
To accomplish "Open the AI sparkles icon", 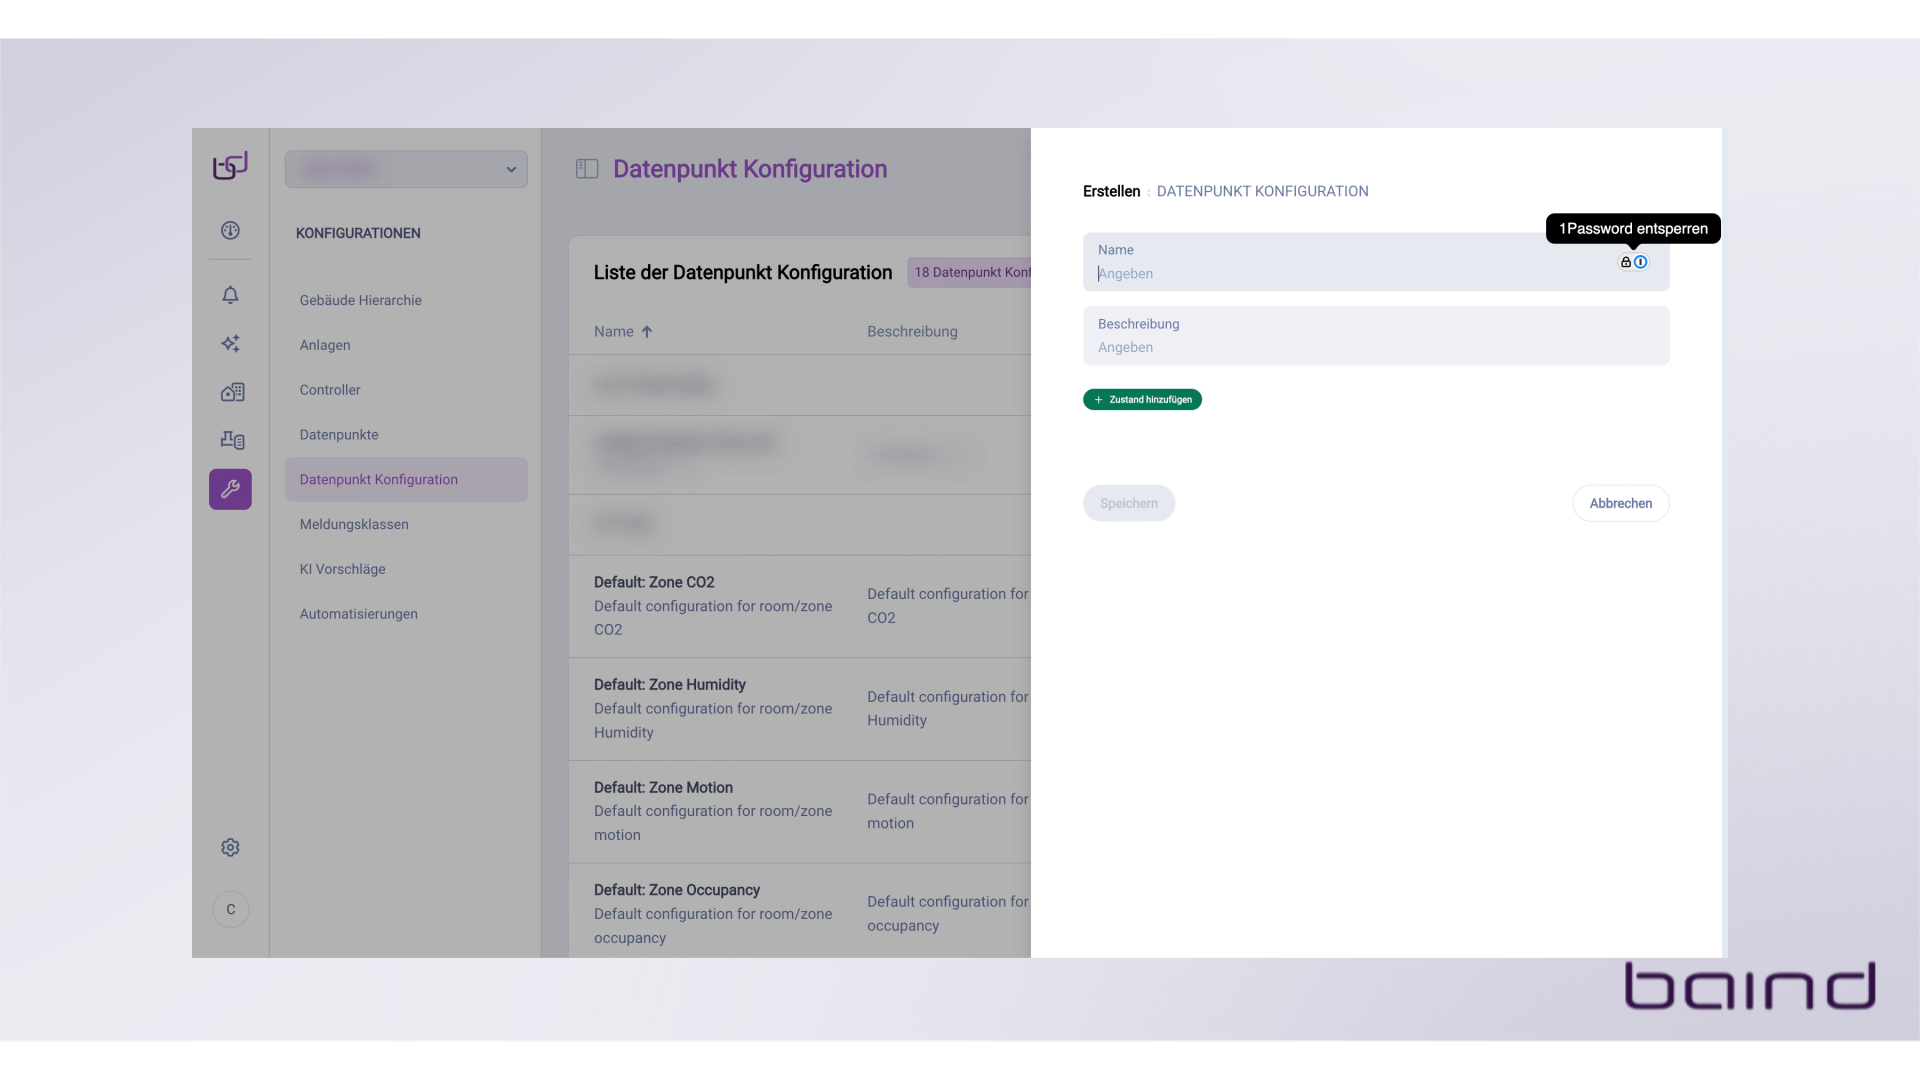I will 230,343.
